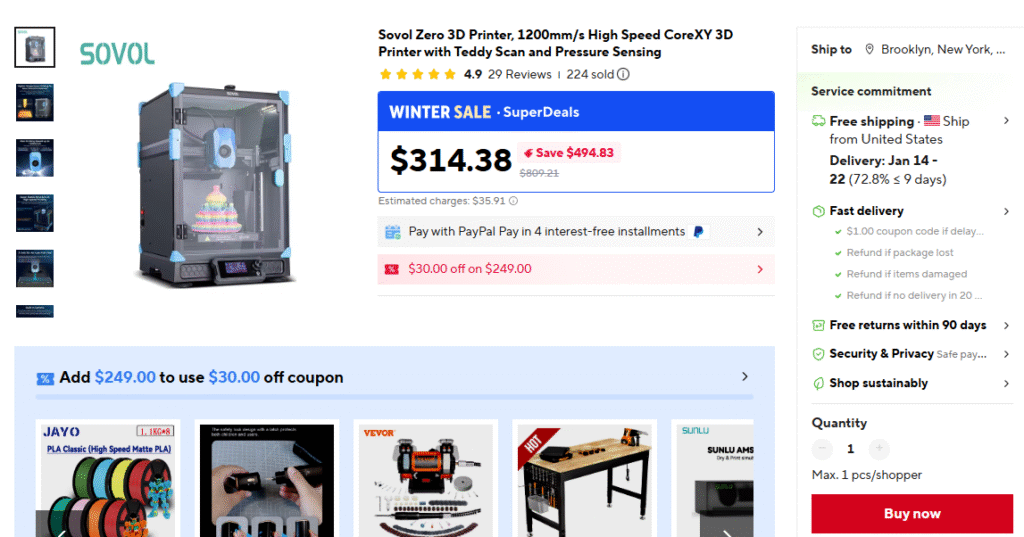Click the red coupon icon beside $30.00 off

point(392,269)
